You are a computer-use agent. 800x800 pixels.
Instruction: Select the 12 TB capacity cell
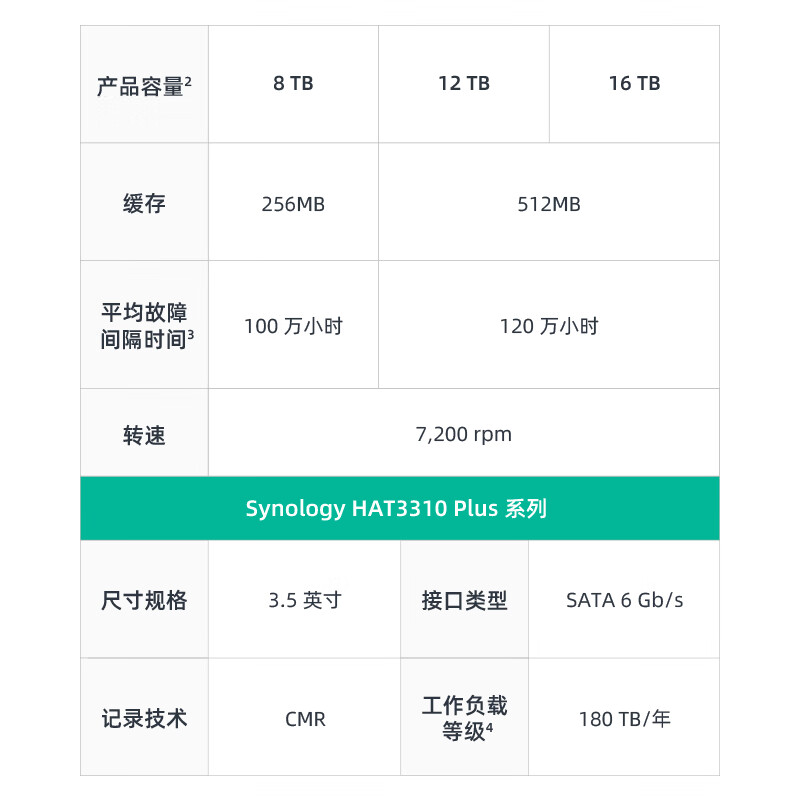point(464,84)
